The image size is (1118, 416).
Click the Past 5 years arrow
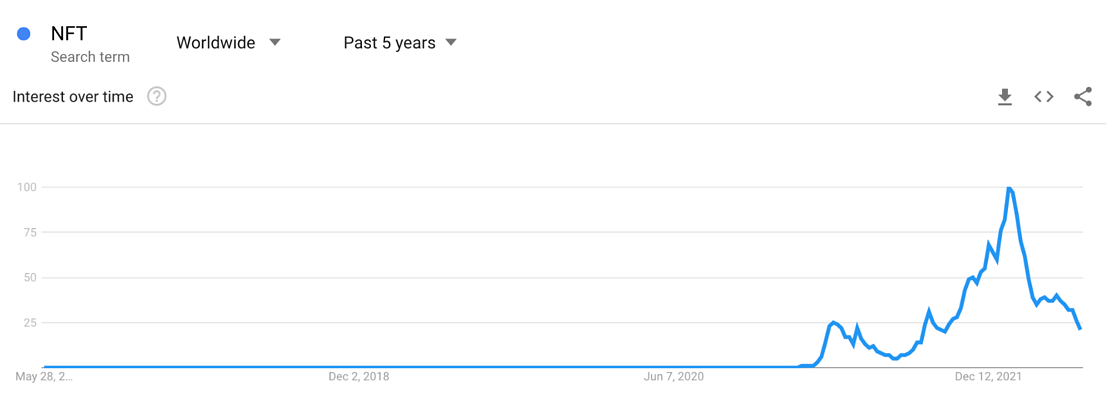click(x=450, y=43)
